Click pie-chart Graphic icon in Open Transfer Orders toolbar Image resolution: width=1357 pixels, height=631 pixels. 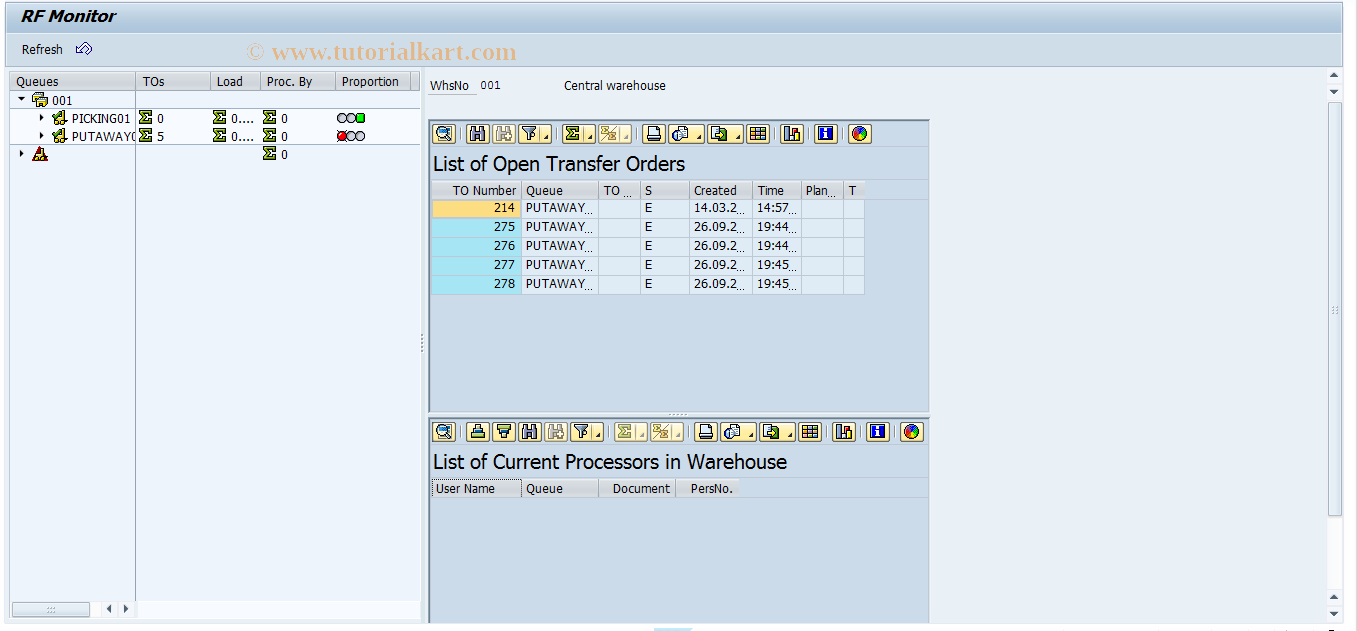point(859,134)
